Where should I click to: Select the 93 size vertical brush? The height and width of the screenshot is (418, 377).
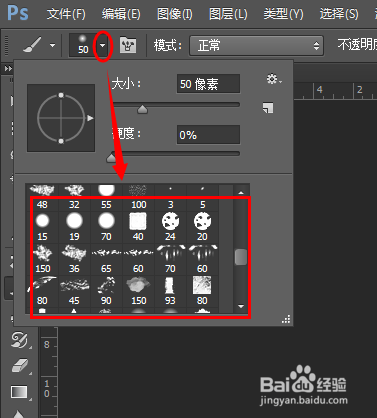[170, 291]
